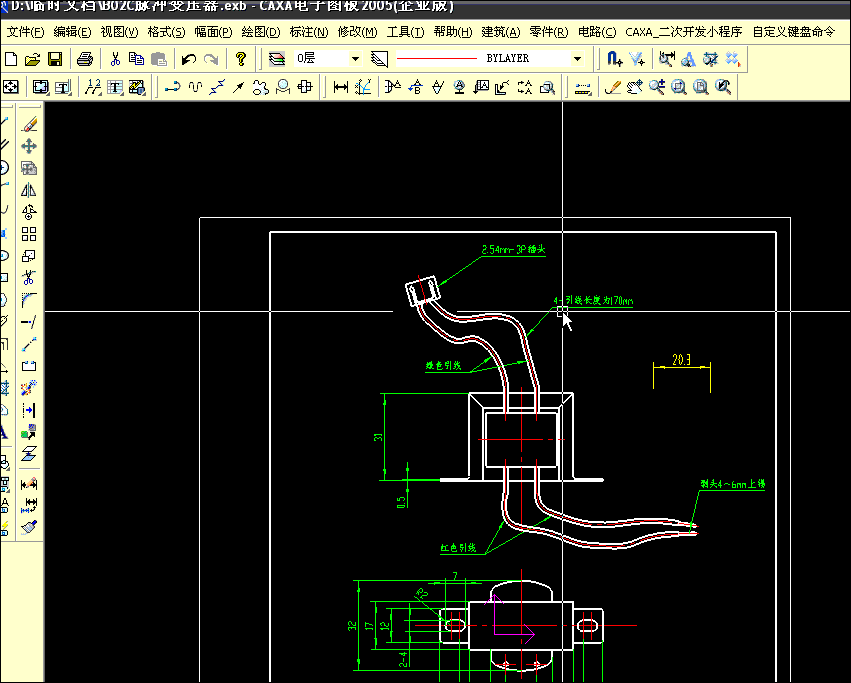Select the Rotate tool
The width and height of the screenshot is (851, 683).
click(x=29, y=212)
